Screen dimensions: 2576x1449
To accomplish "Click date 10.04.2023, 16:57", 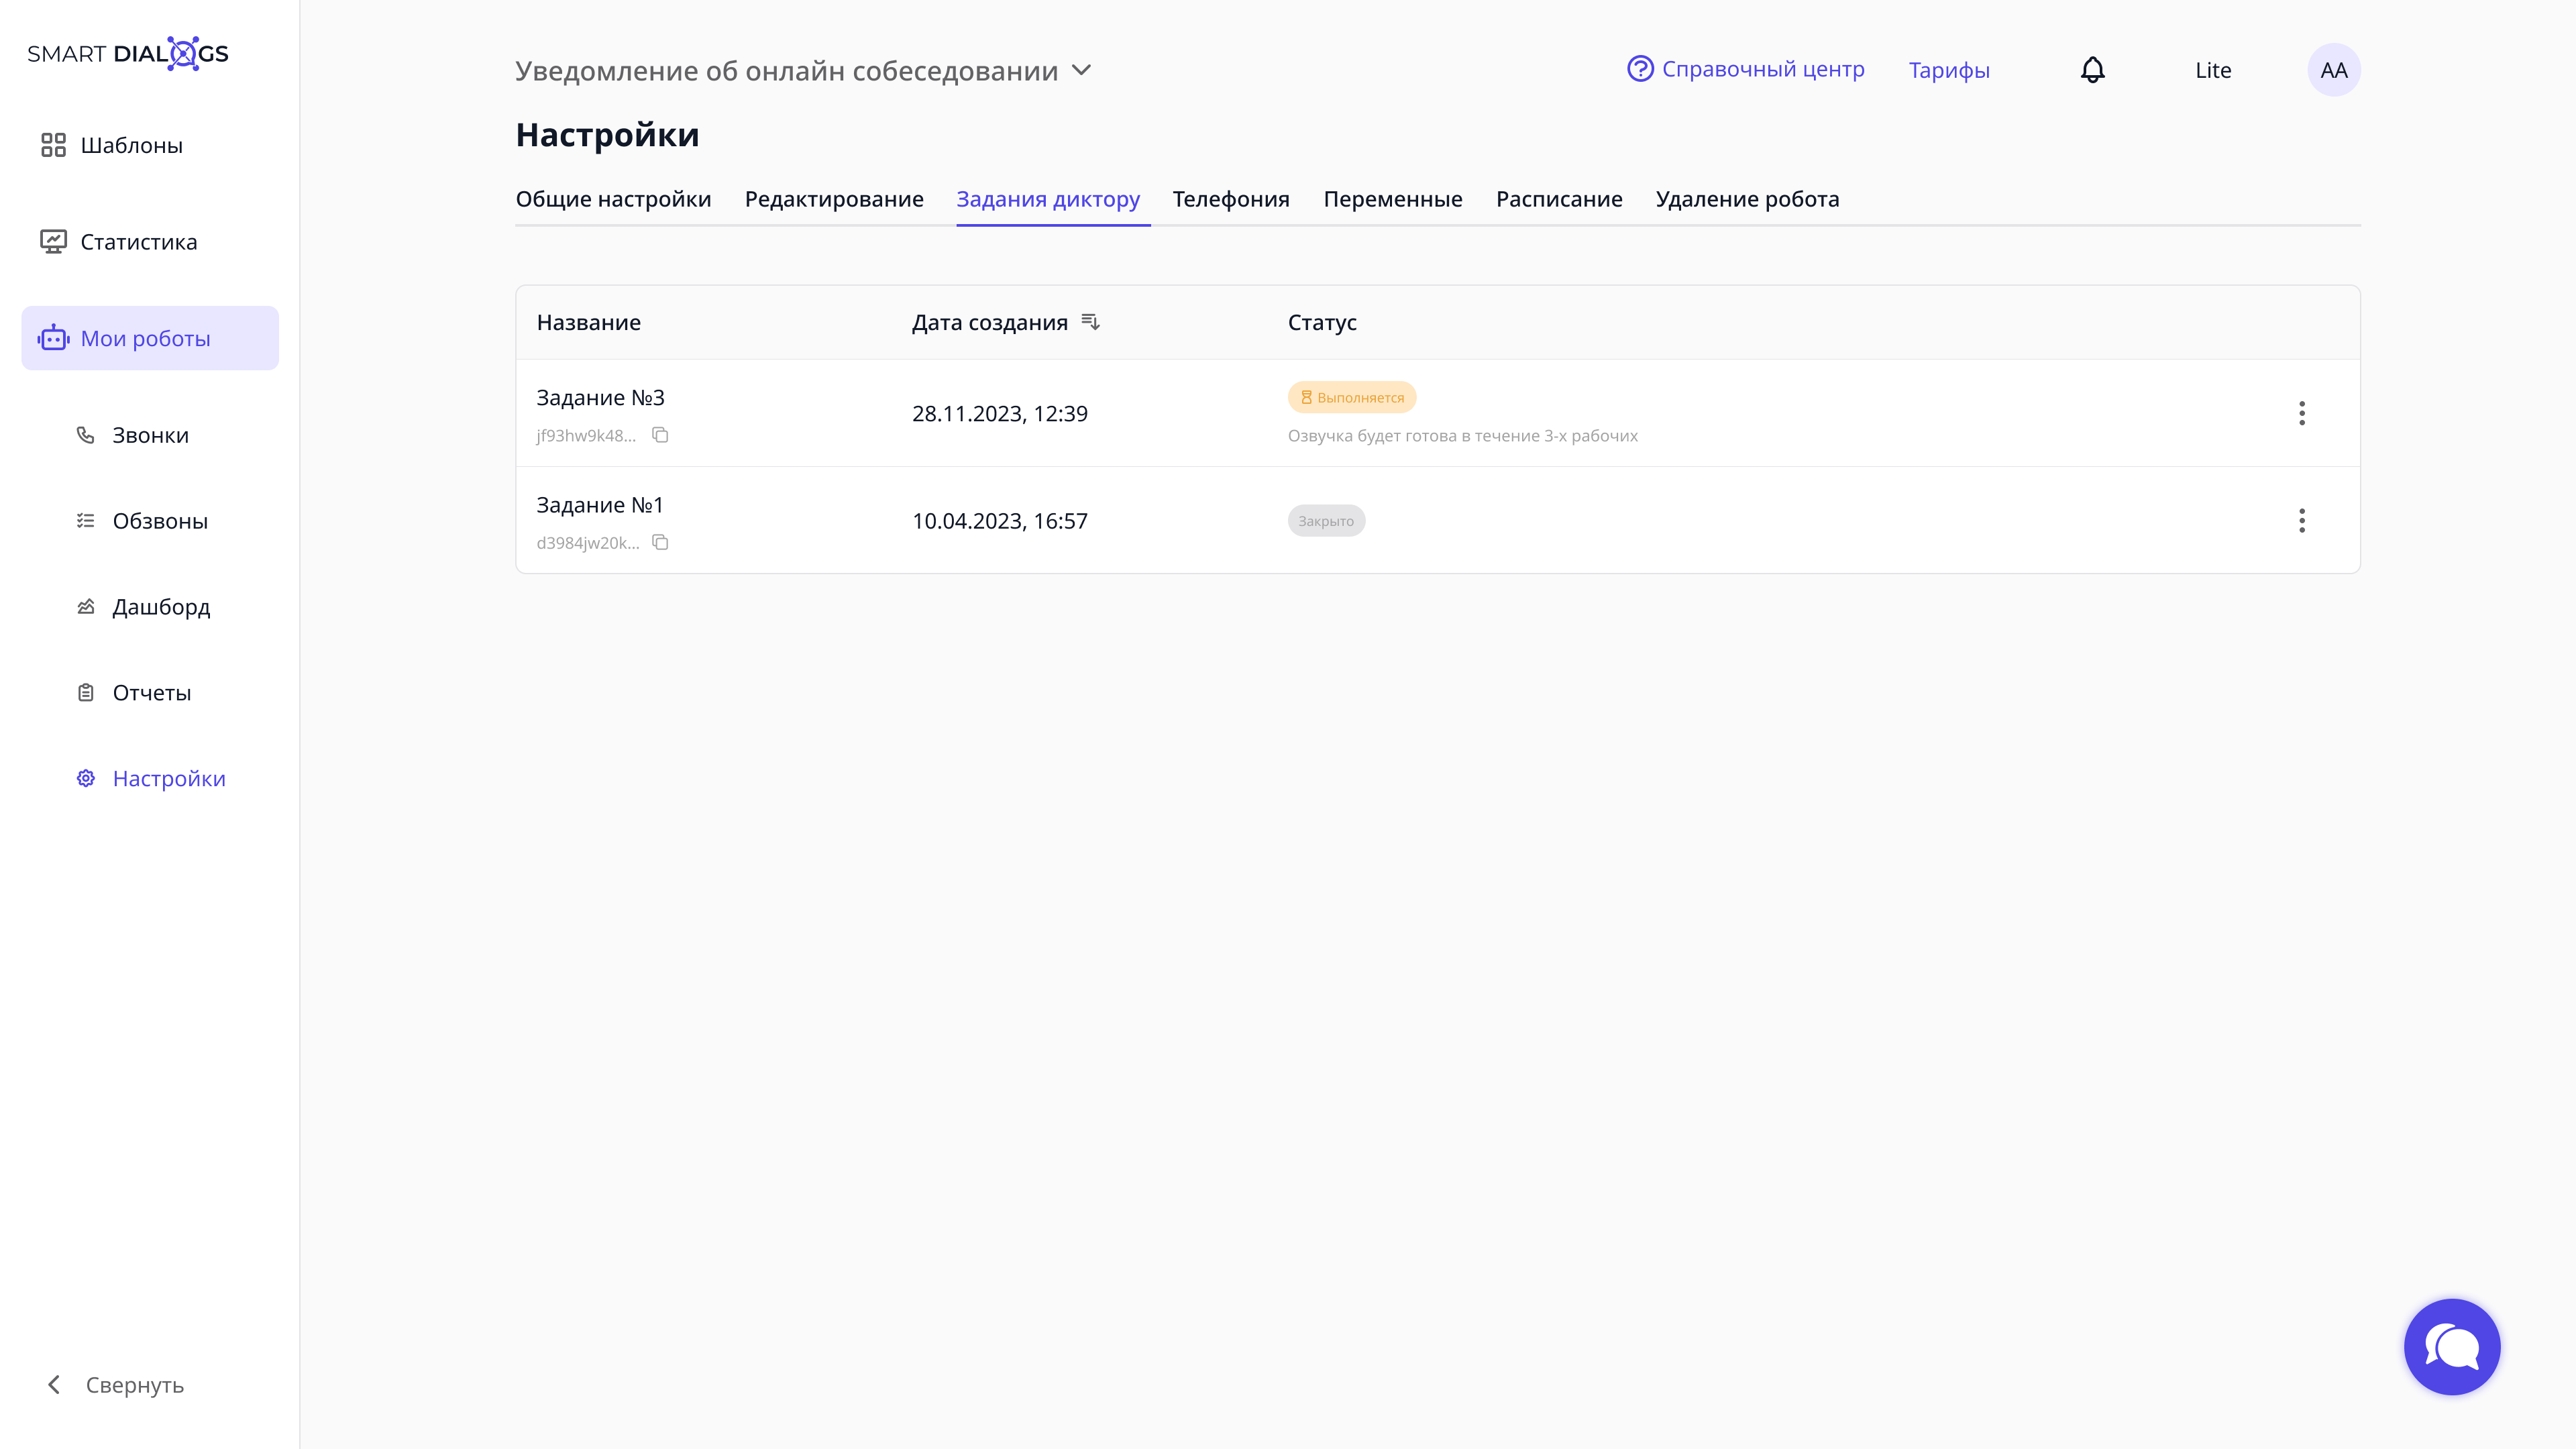I will [x=1000, y=521].
